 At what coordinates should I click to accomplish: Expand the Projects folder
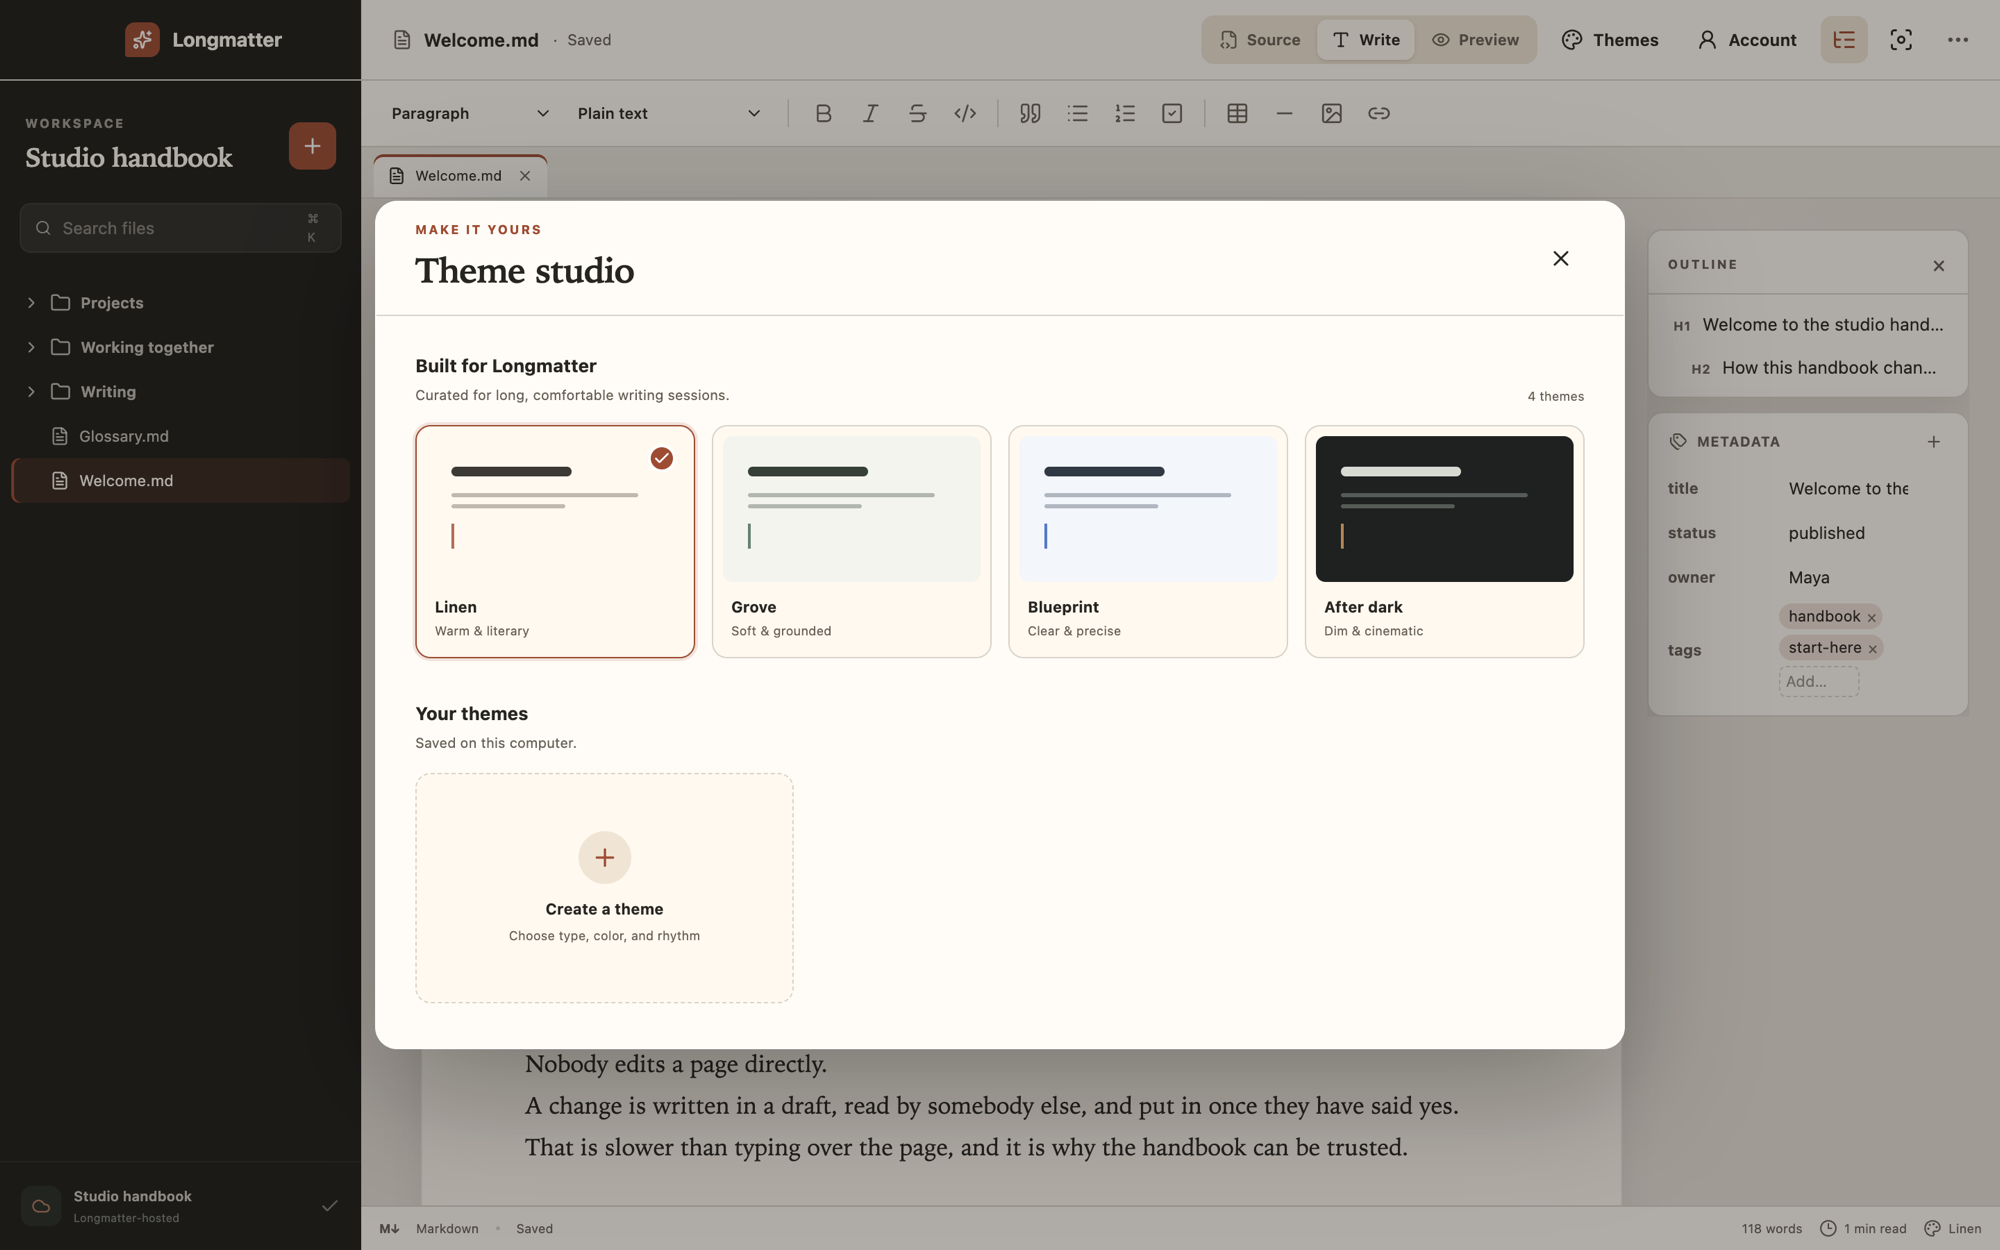(x=181, y=302)
